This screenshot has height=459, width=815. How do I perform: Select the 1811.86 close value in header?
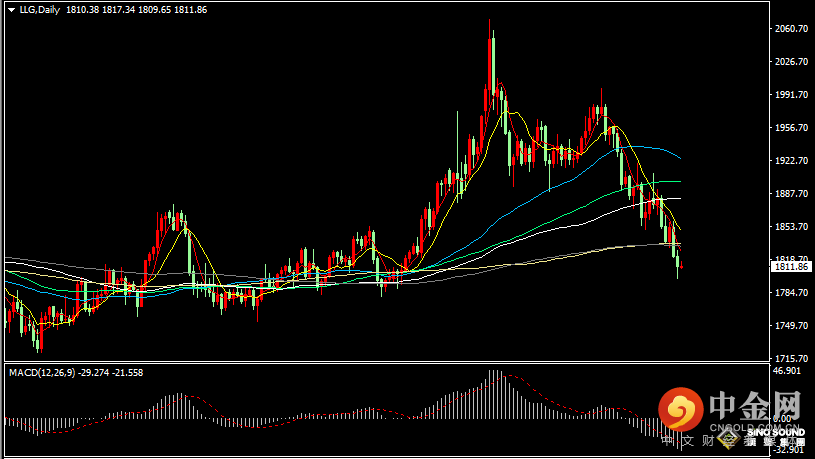tap(190, 10)
